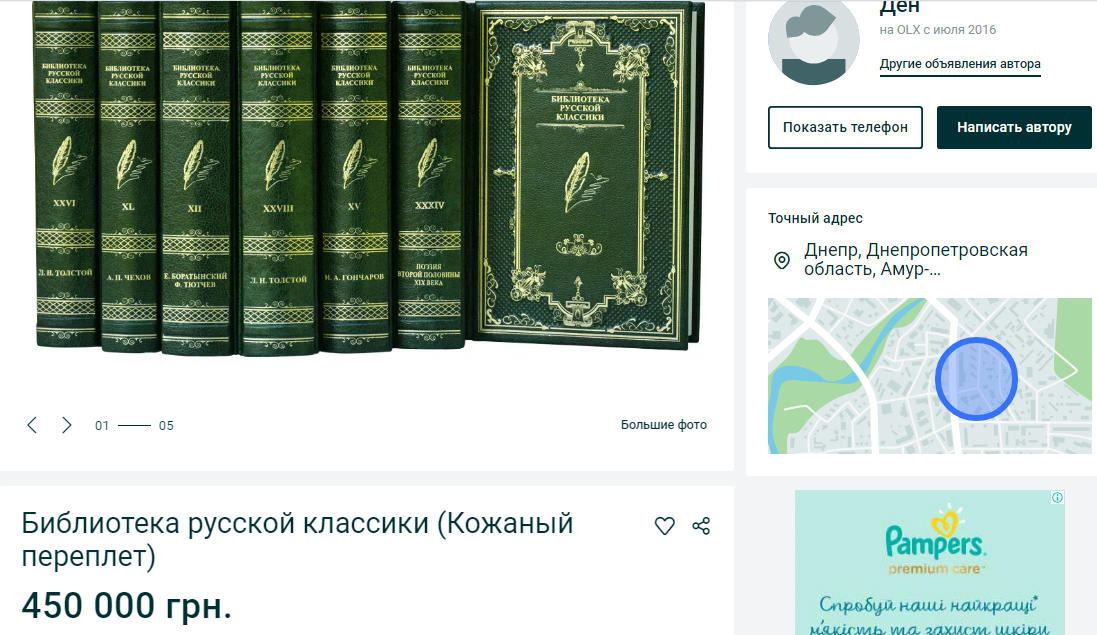Show seller's phone number

pyautogui.click(x=845, y=127)
